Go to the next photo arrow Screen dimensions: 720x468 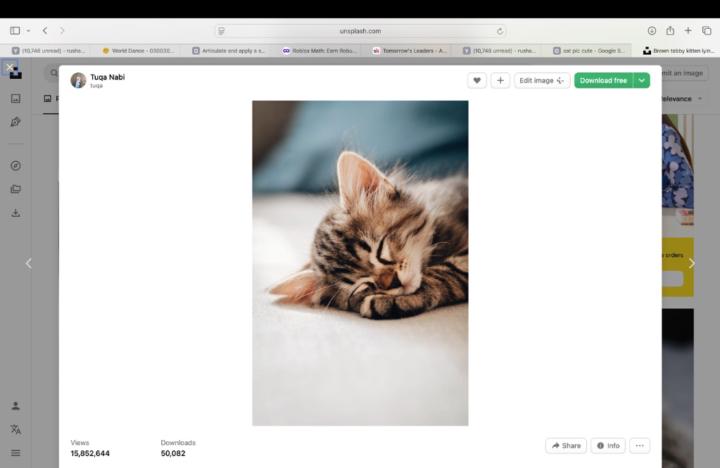(691, 263)
